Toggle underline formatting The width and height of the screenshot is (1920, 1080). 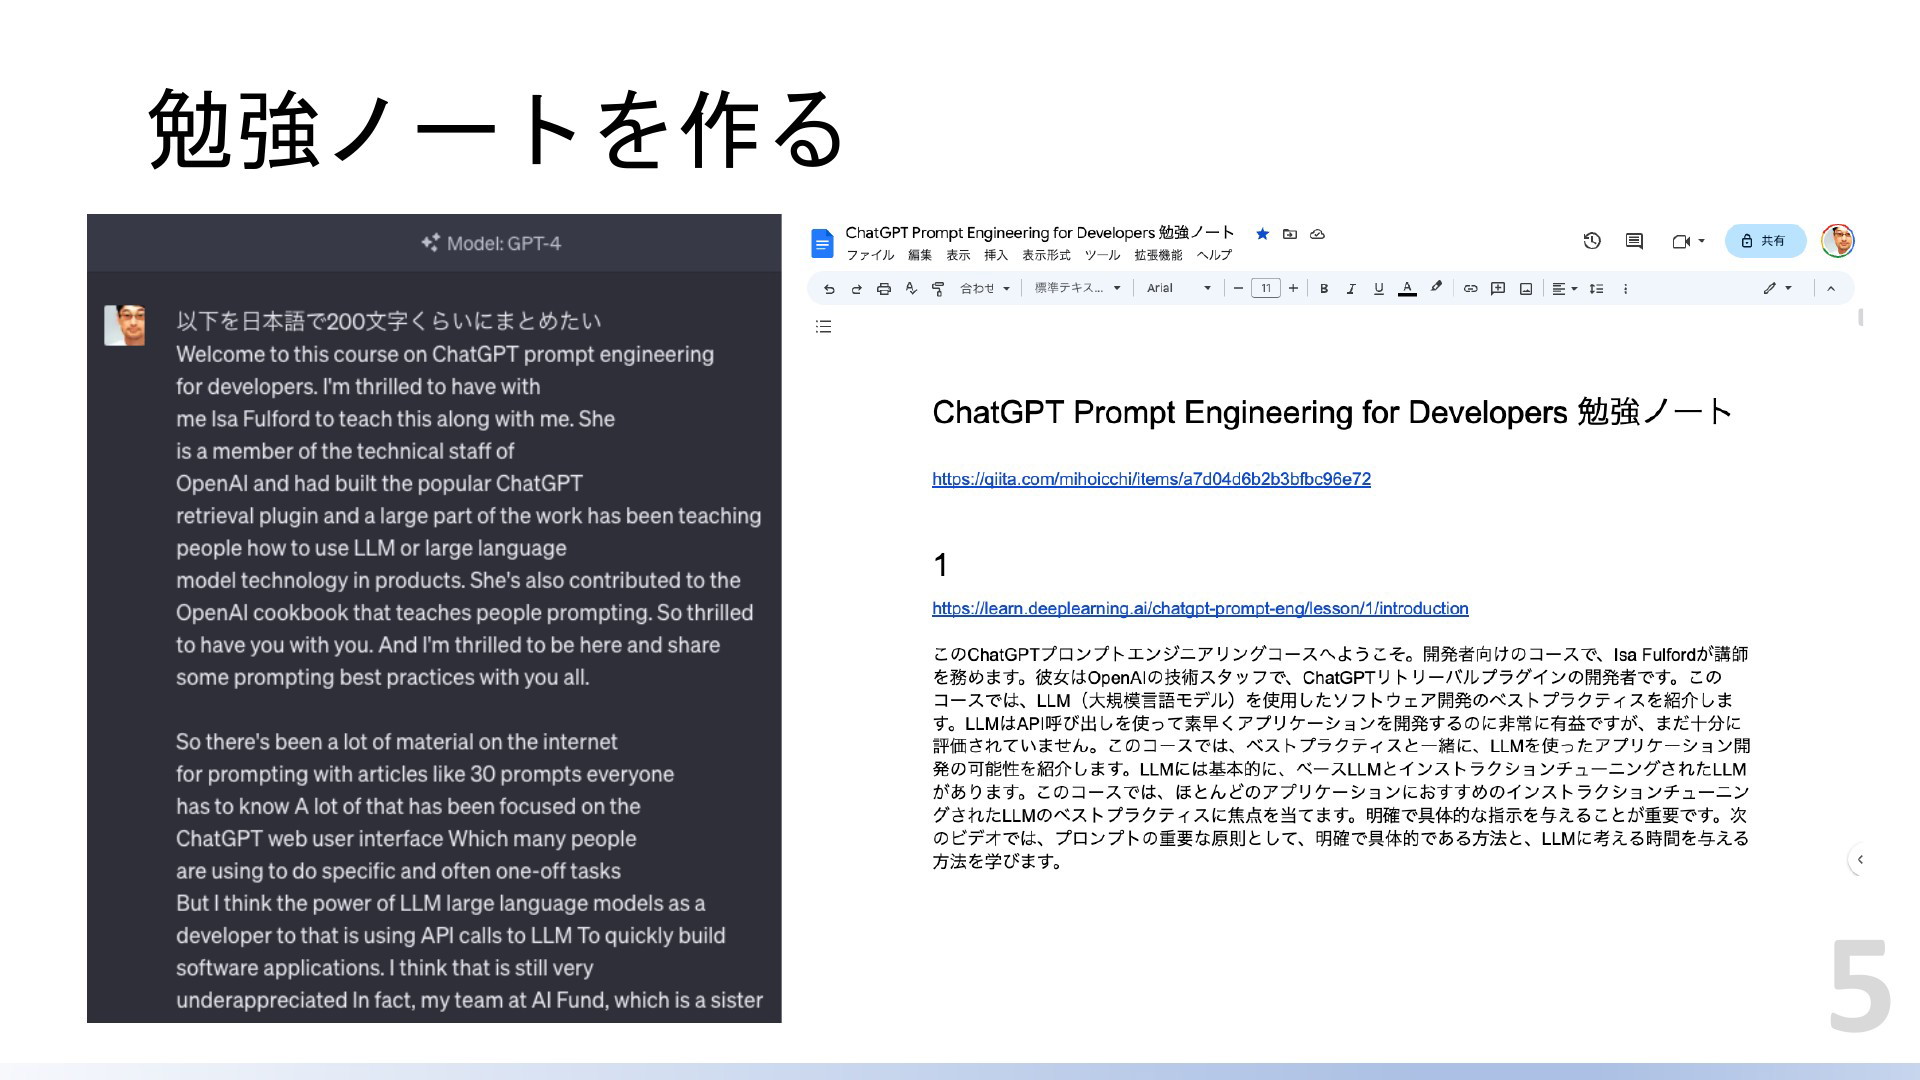tap(1379, 289)
